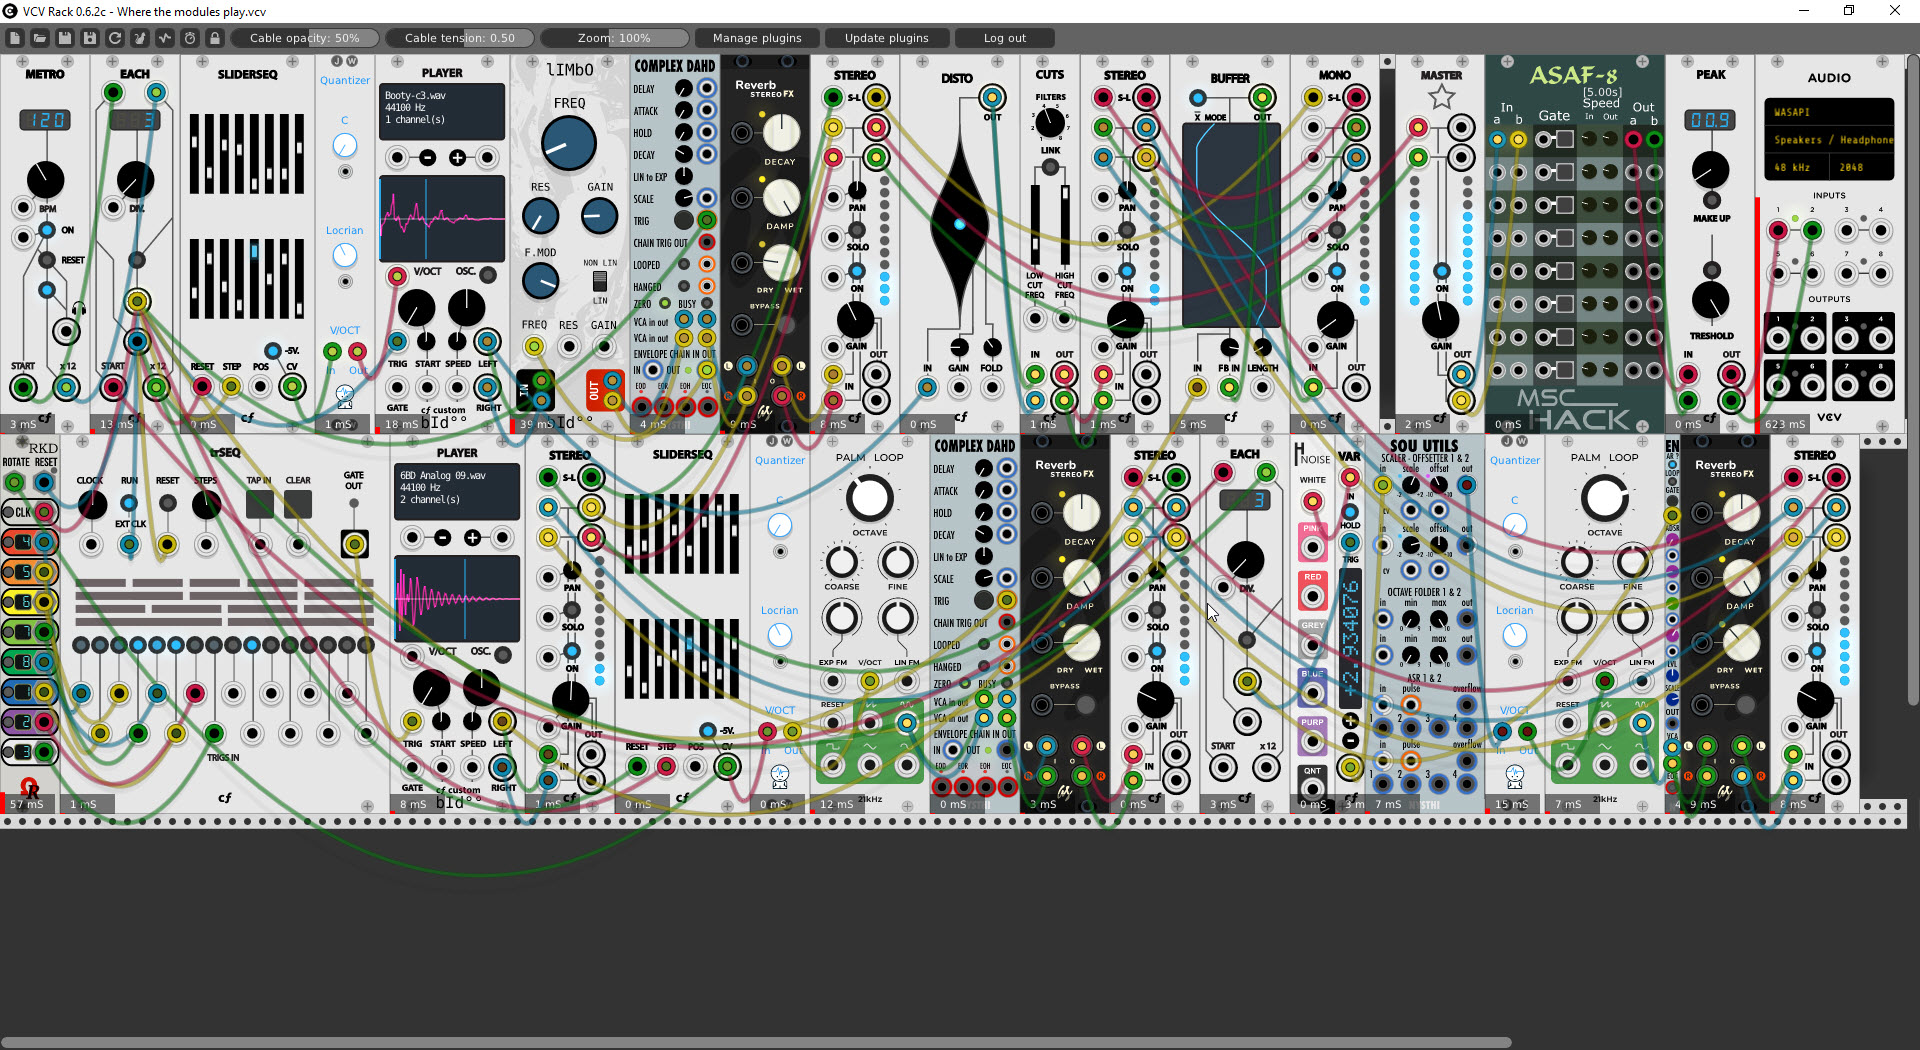Lock modules with the padlock icon
The height and width of the screenshot is (1050, 1920).
click(215, 38)
